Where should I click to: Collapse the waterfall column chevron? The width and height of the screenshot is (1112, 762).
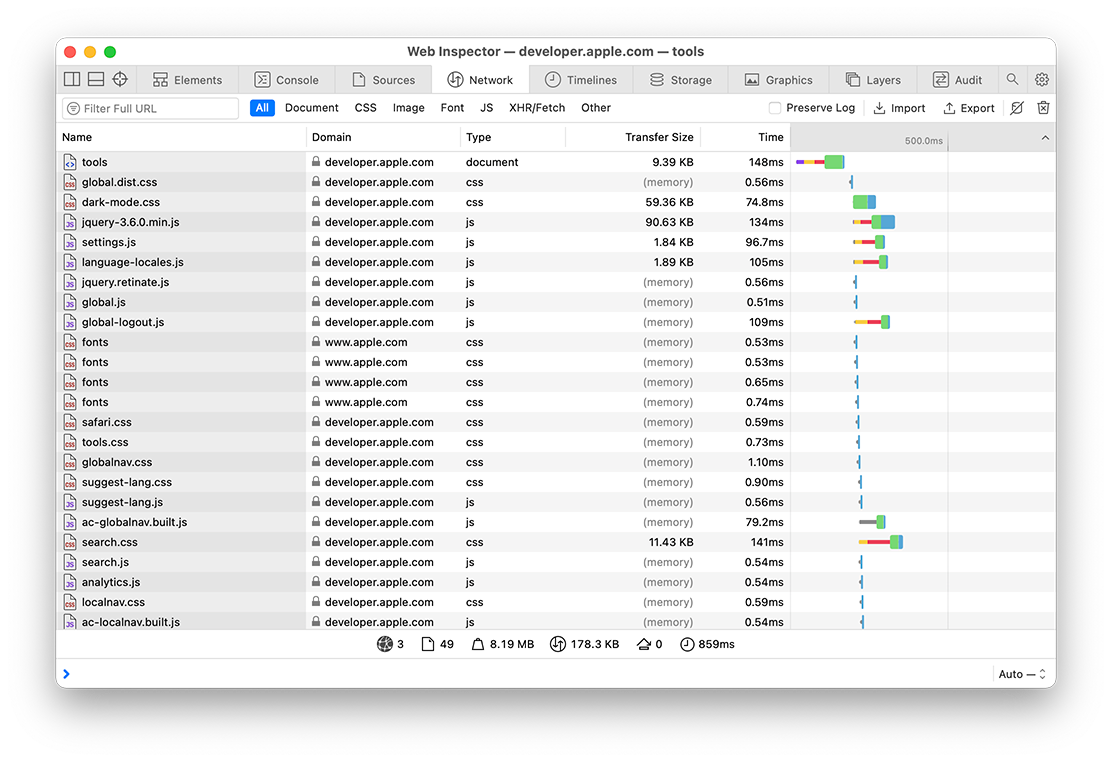(x=1045, y=138)
